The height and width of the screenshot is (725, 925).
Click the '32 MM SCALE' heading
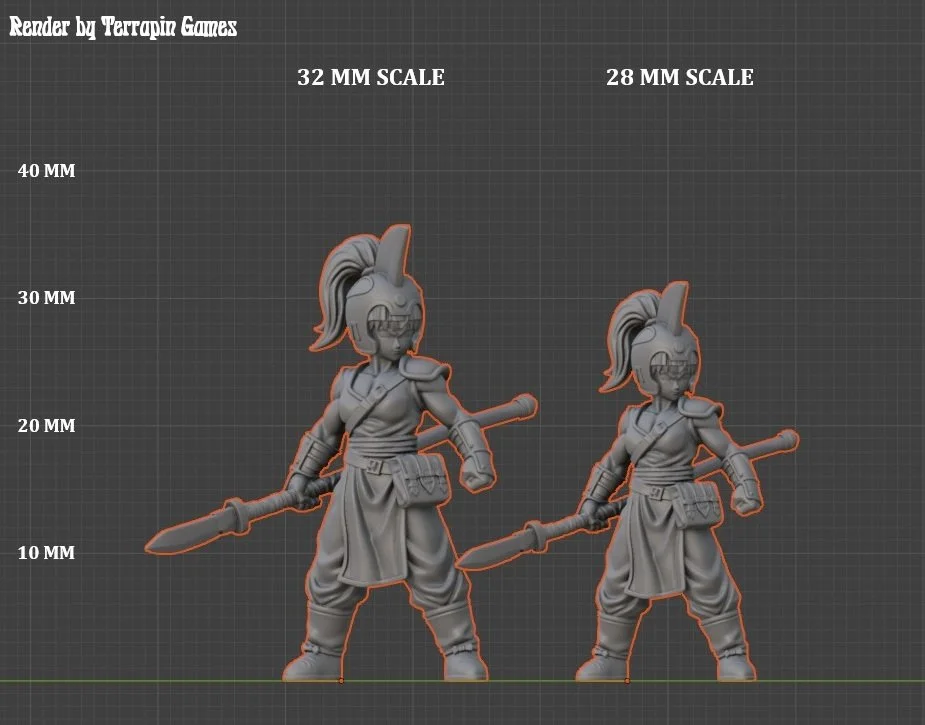[x=370, y=77]
